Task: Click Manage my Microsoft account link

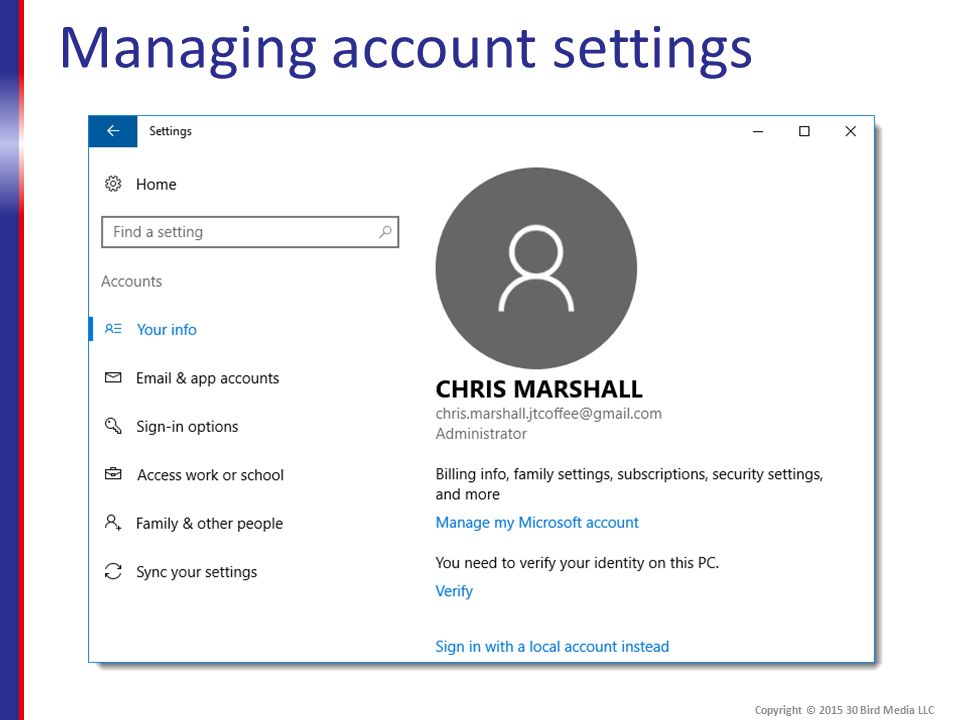Action: tap(537, 522)
